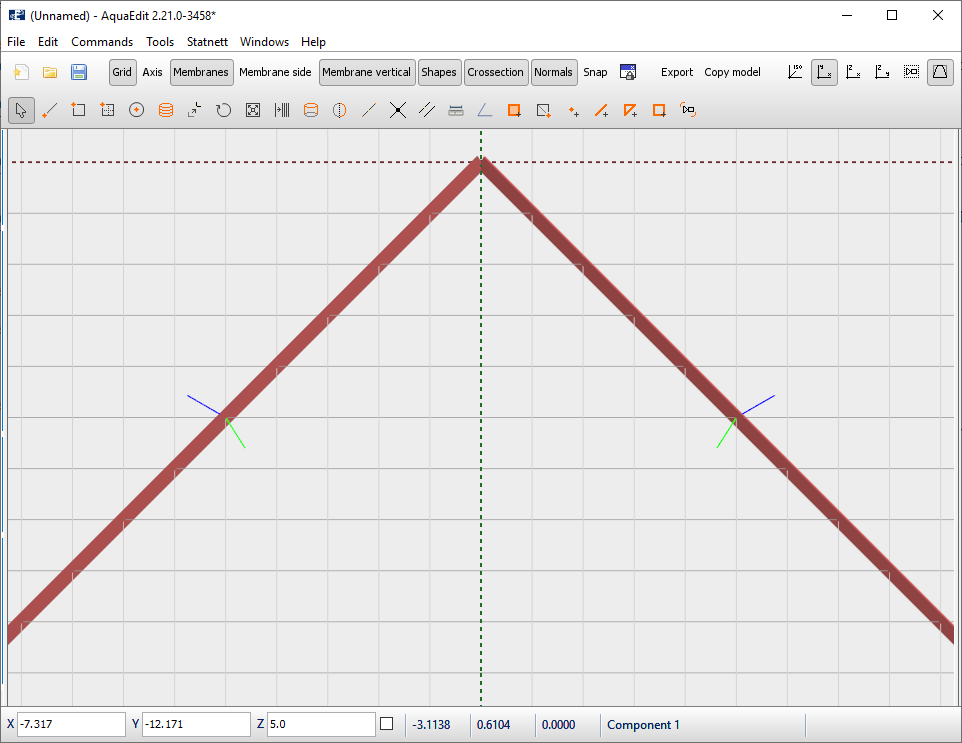The height and width of the screenshot is (743, 962).
Task: Click the zoom to fit view icon
Action: [253, 110]
